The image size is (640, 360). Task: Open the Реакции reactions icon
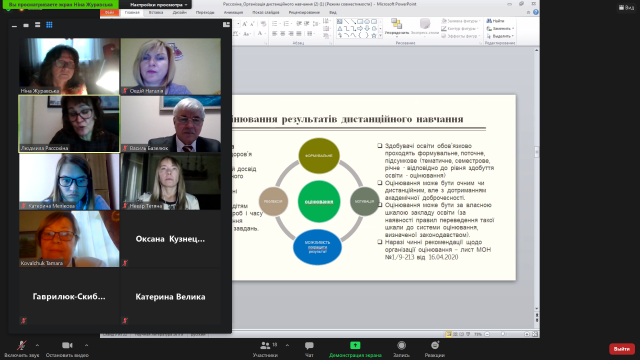(x=435, y=346)
